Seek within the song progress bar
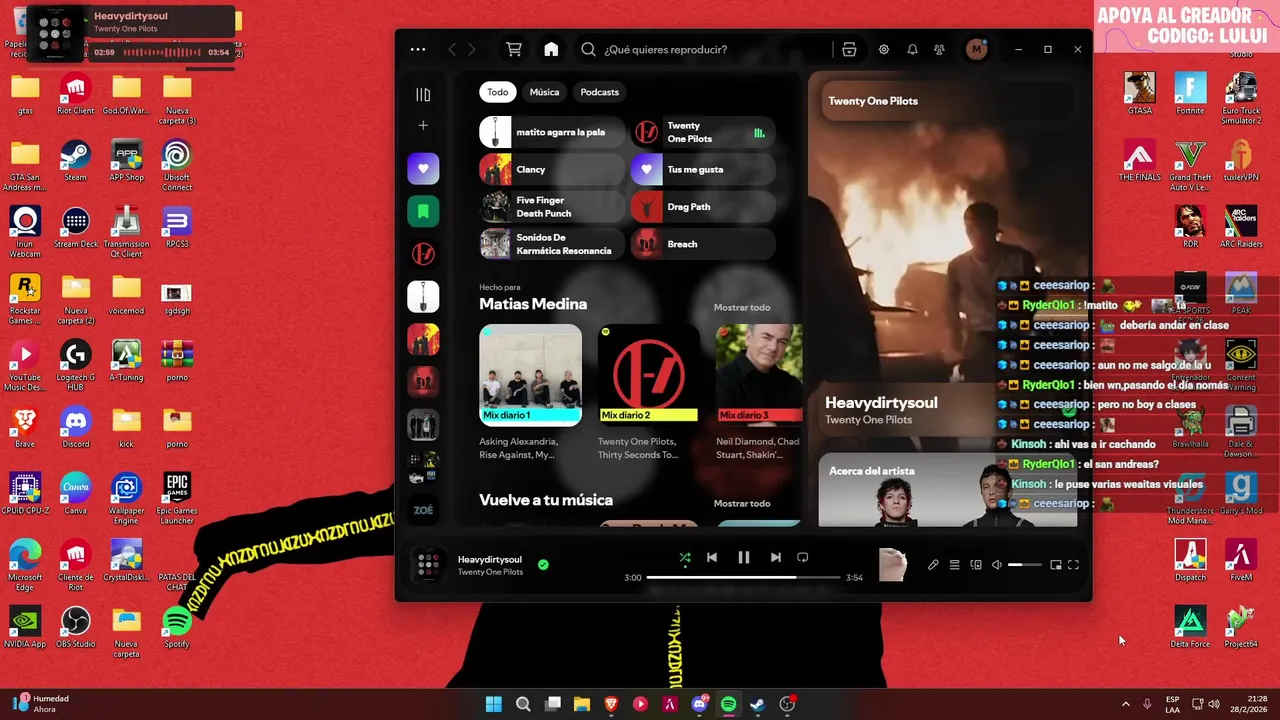Viewport: 1280px width, 720px height. point(743,578)
